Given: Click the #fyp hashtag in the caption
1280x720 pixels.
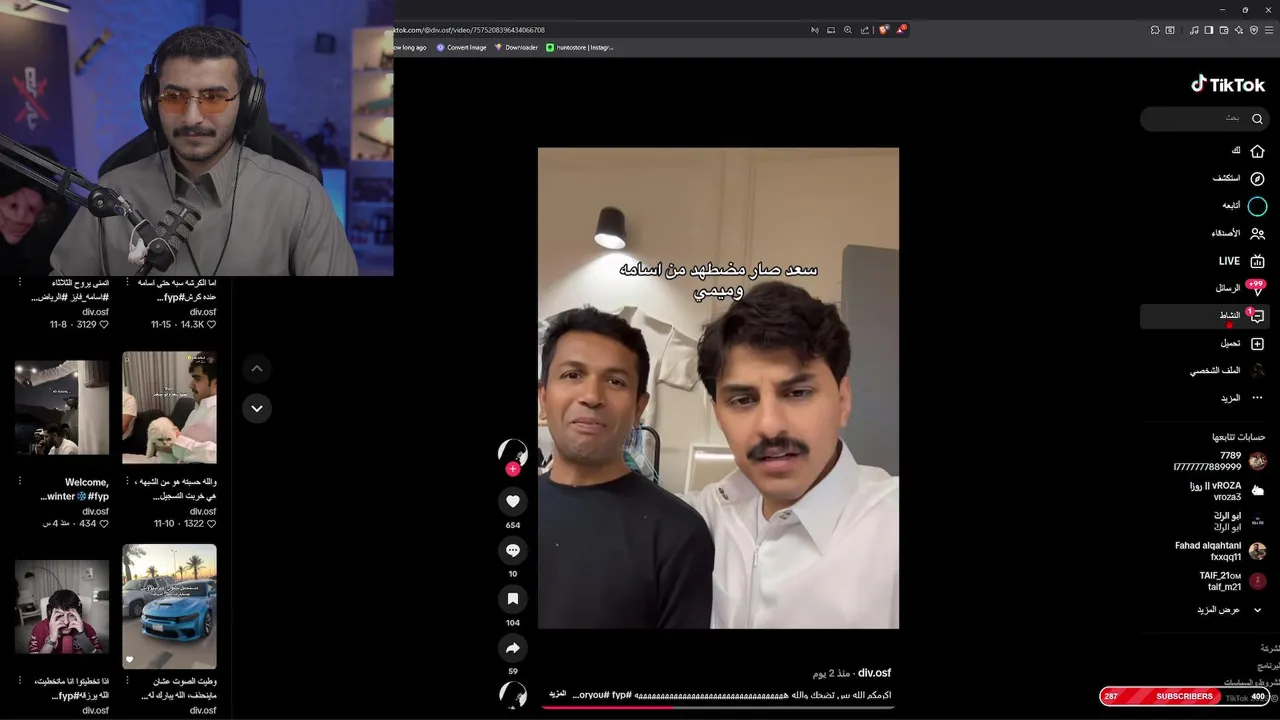Looking at the screenshot, I should pyautogui.click(x=622, y=694).
